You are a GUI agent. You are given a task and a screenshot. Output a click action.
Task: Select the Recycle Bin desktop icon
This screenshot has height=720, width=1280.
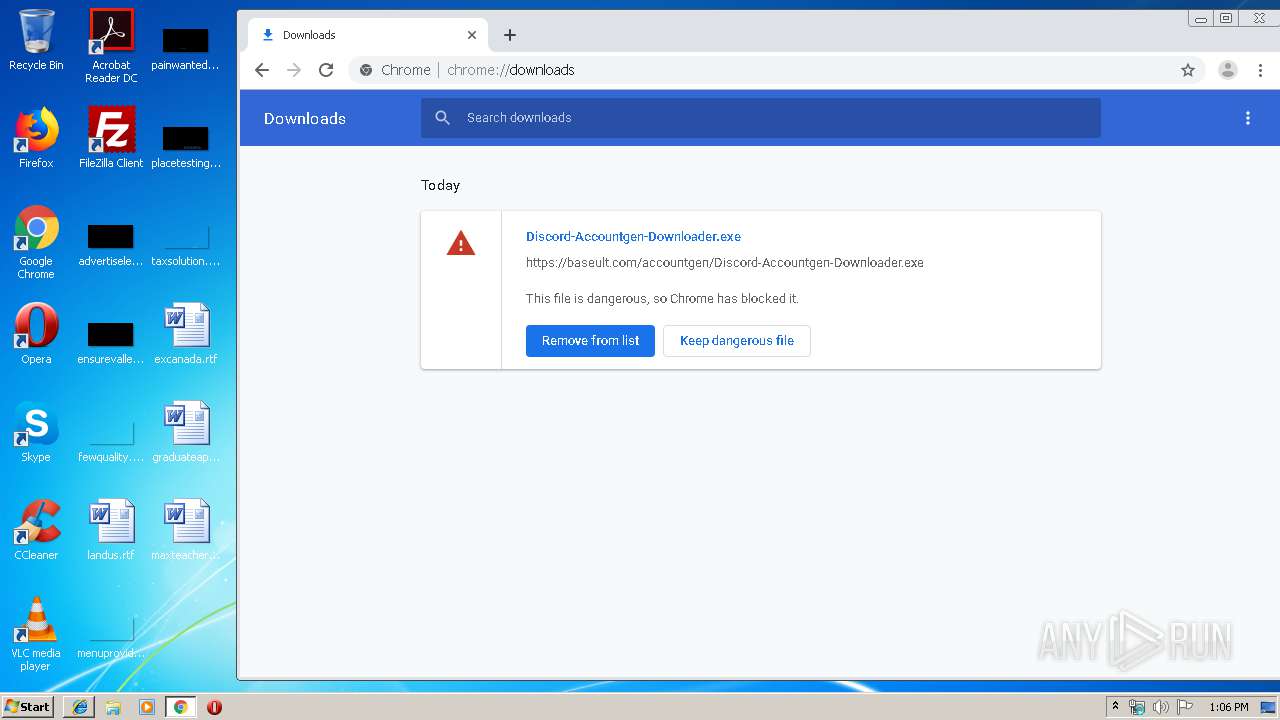click(36, 41)
